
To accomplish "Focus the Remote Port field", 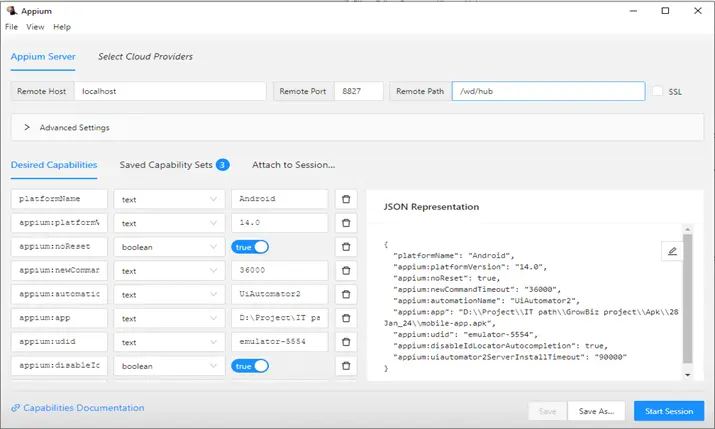I will (359, 91).
